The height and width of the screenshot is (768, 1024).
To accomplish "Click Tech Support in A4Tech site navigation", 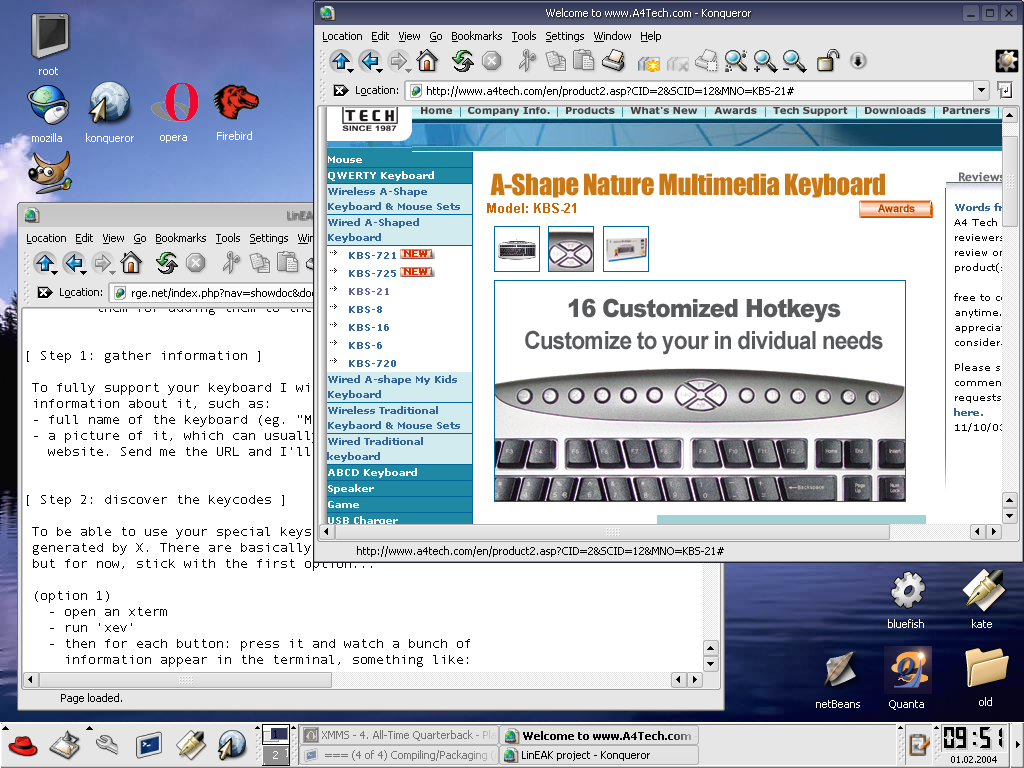I will click(x=810, y=110).
